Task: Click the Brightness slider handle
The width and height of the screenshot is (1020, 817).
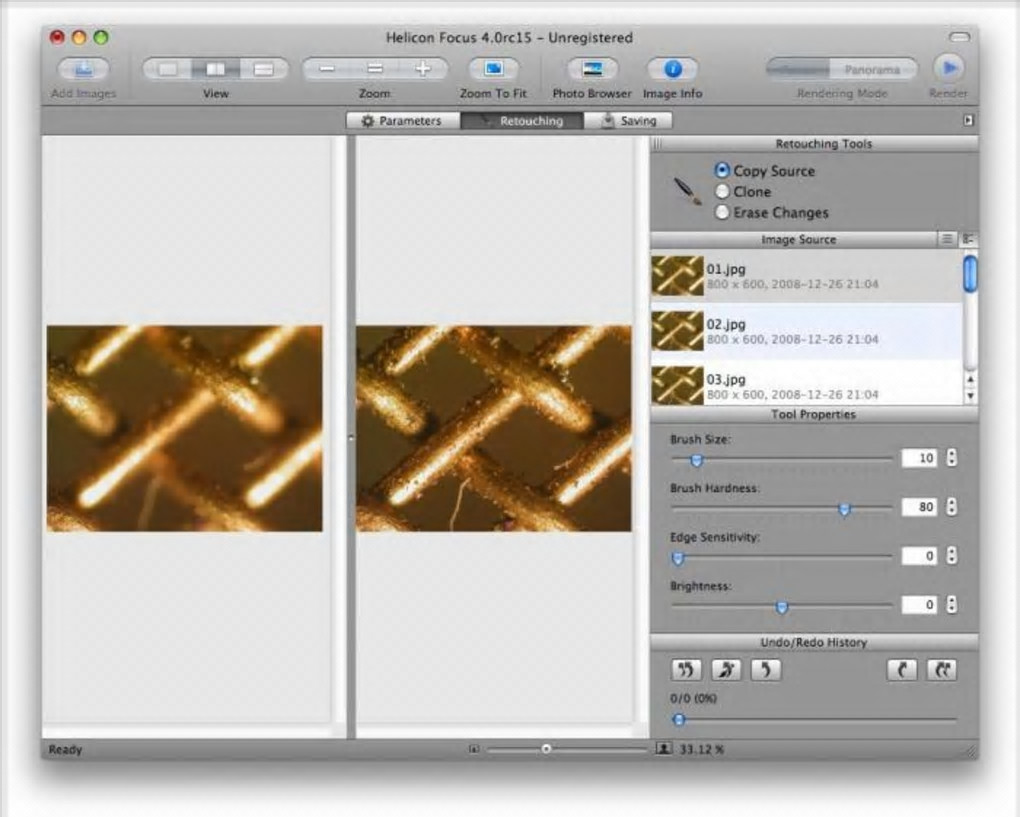Action: pos(782,607)
